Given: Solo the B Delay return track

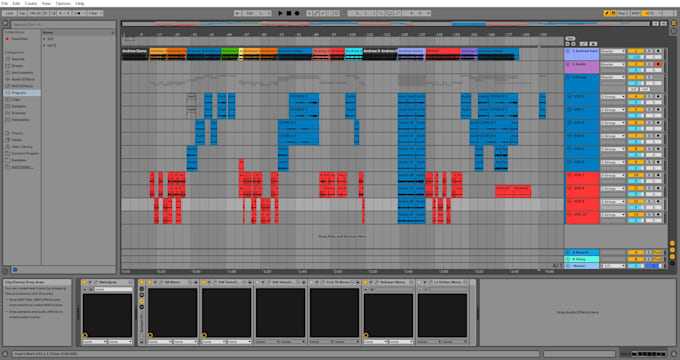Looking at the screenshot, I should 649,259.
